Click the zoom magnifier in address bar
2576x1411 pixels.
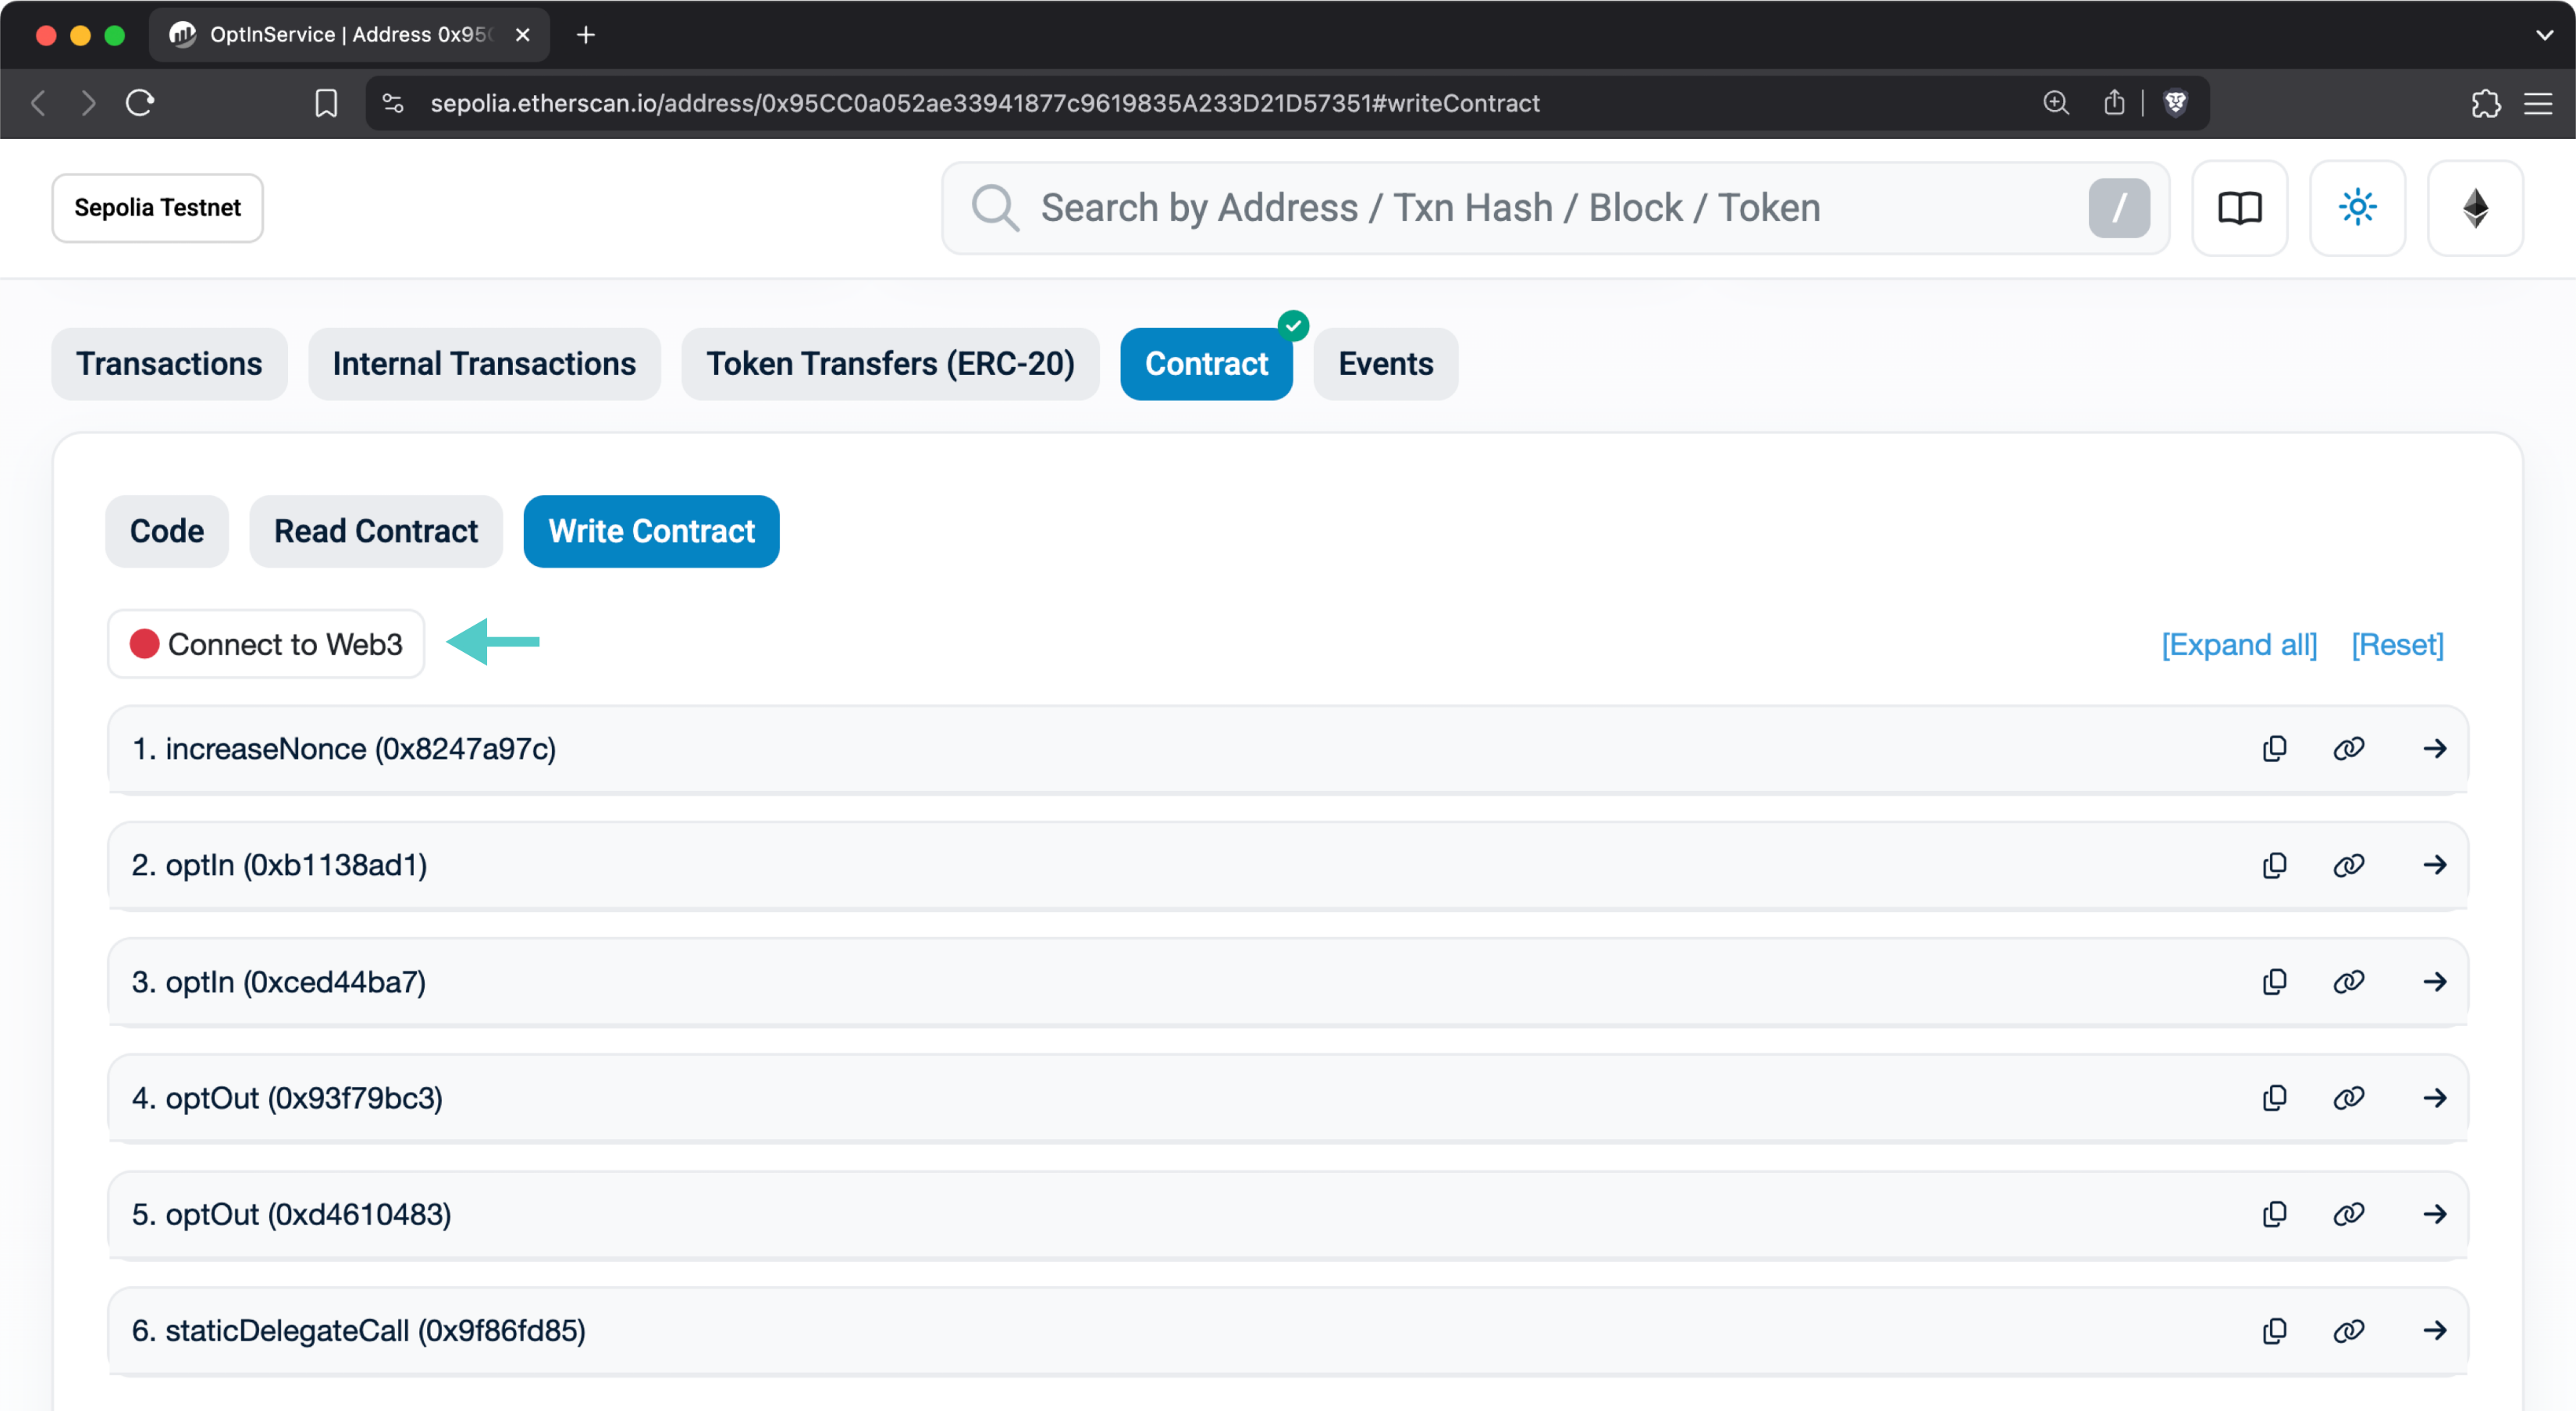pos(2055,102)
